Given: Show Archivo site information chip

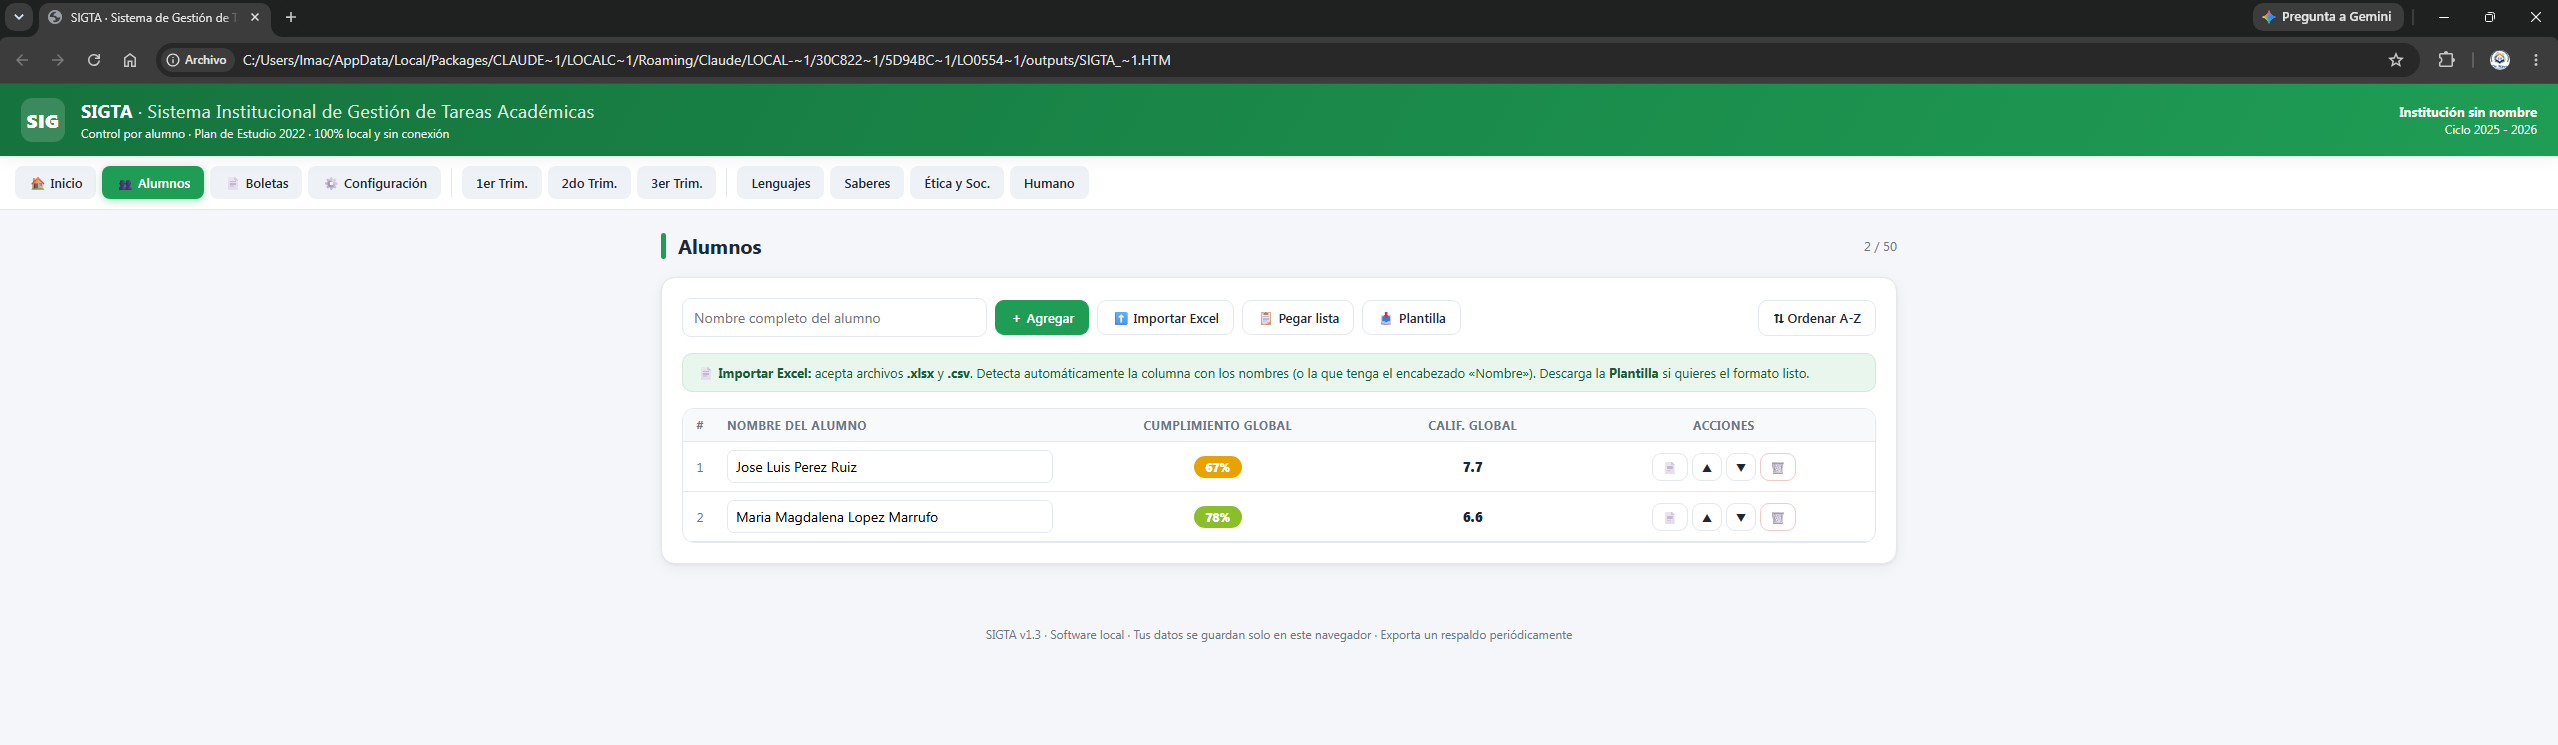Looking at the screenshot, I should pyautogui.click(x=197, y=60).
